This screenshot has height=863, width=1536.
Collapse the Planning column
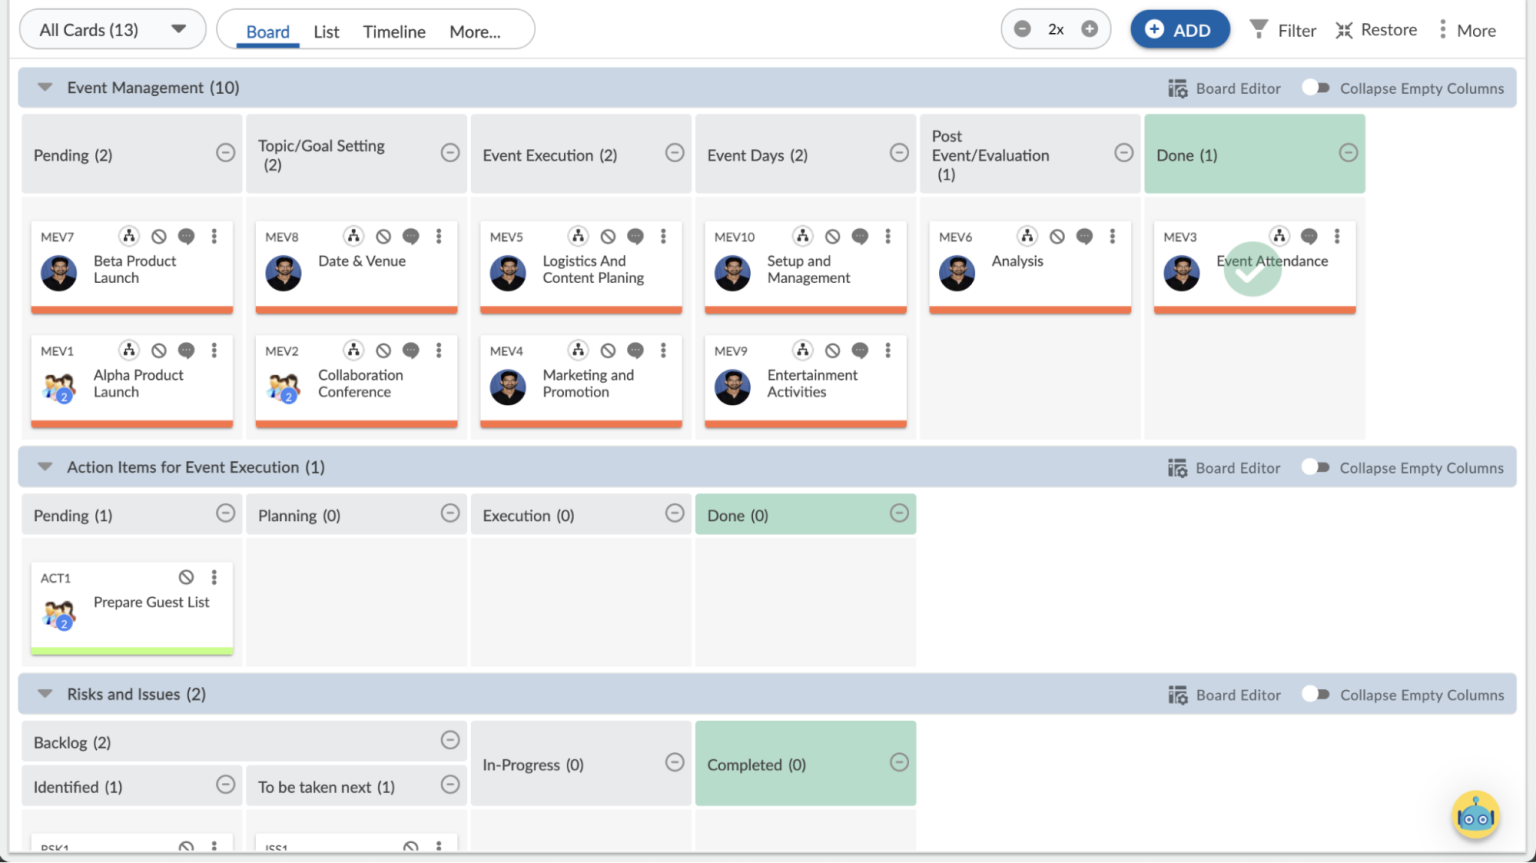[x=451, y=513]
